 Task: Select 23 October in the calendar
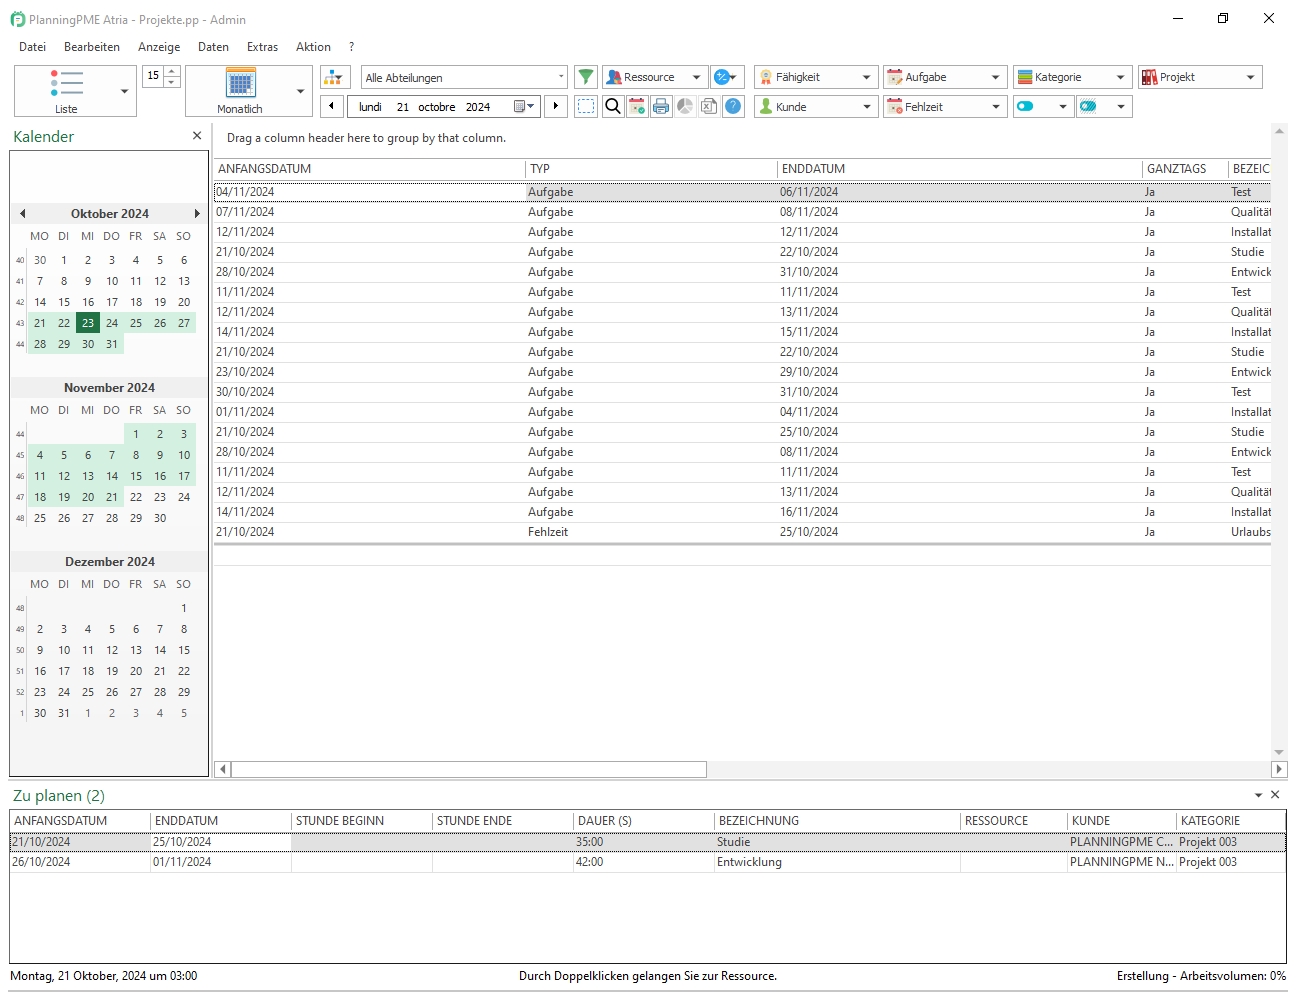point(88,323)
